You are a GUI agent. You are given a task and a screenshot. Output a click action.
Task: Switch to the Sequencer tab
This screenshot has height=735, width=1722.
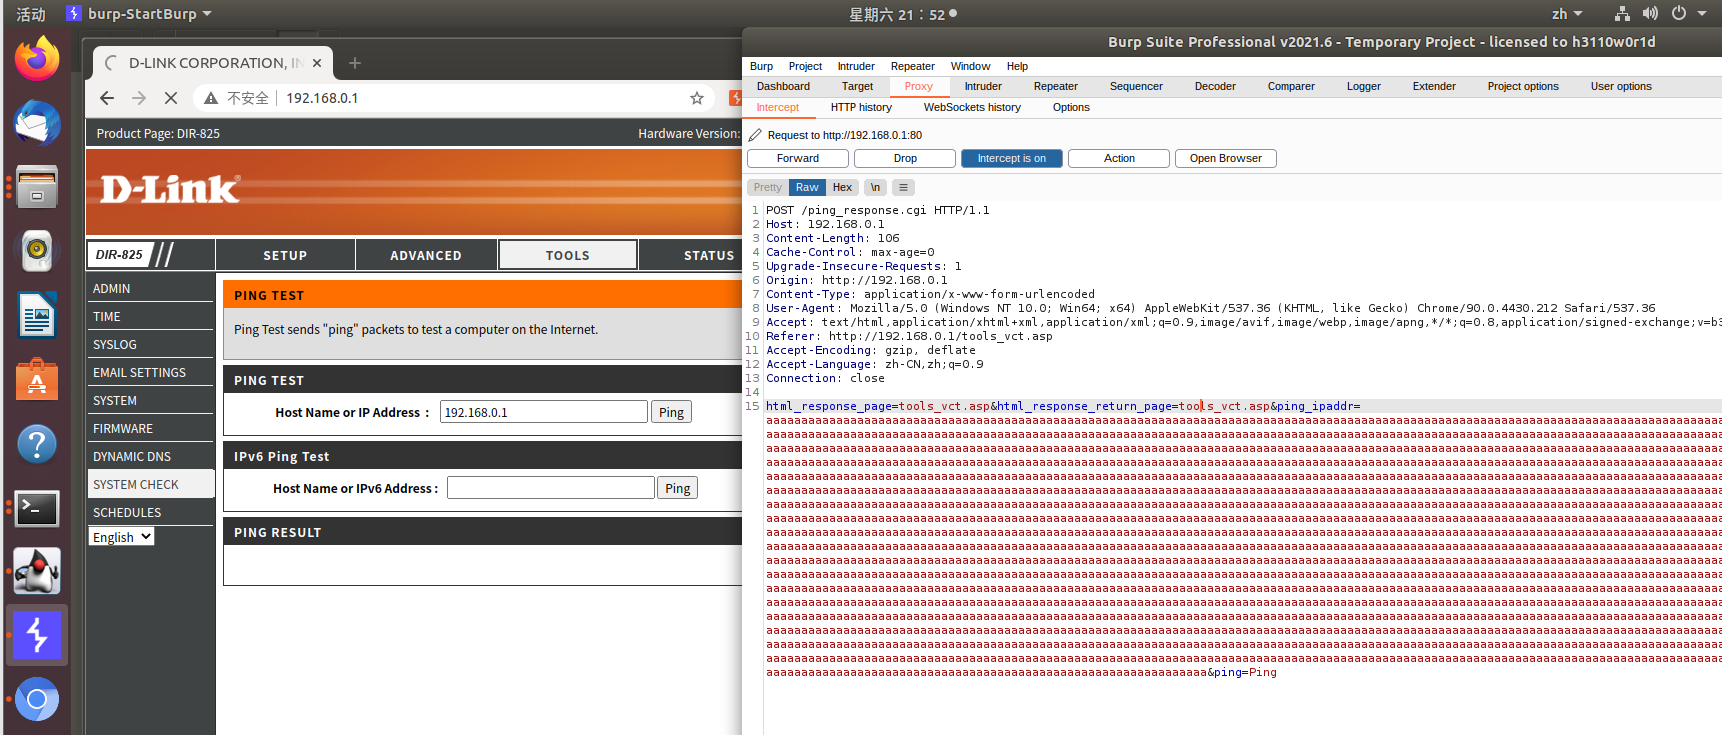point(1136,86)
